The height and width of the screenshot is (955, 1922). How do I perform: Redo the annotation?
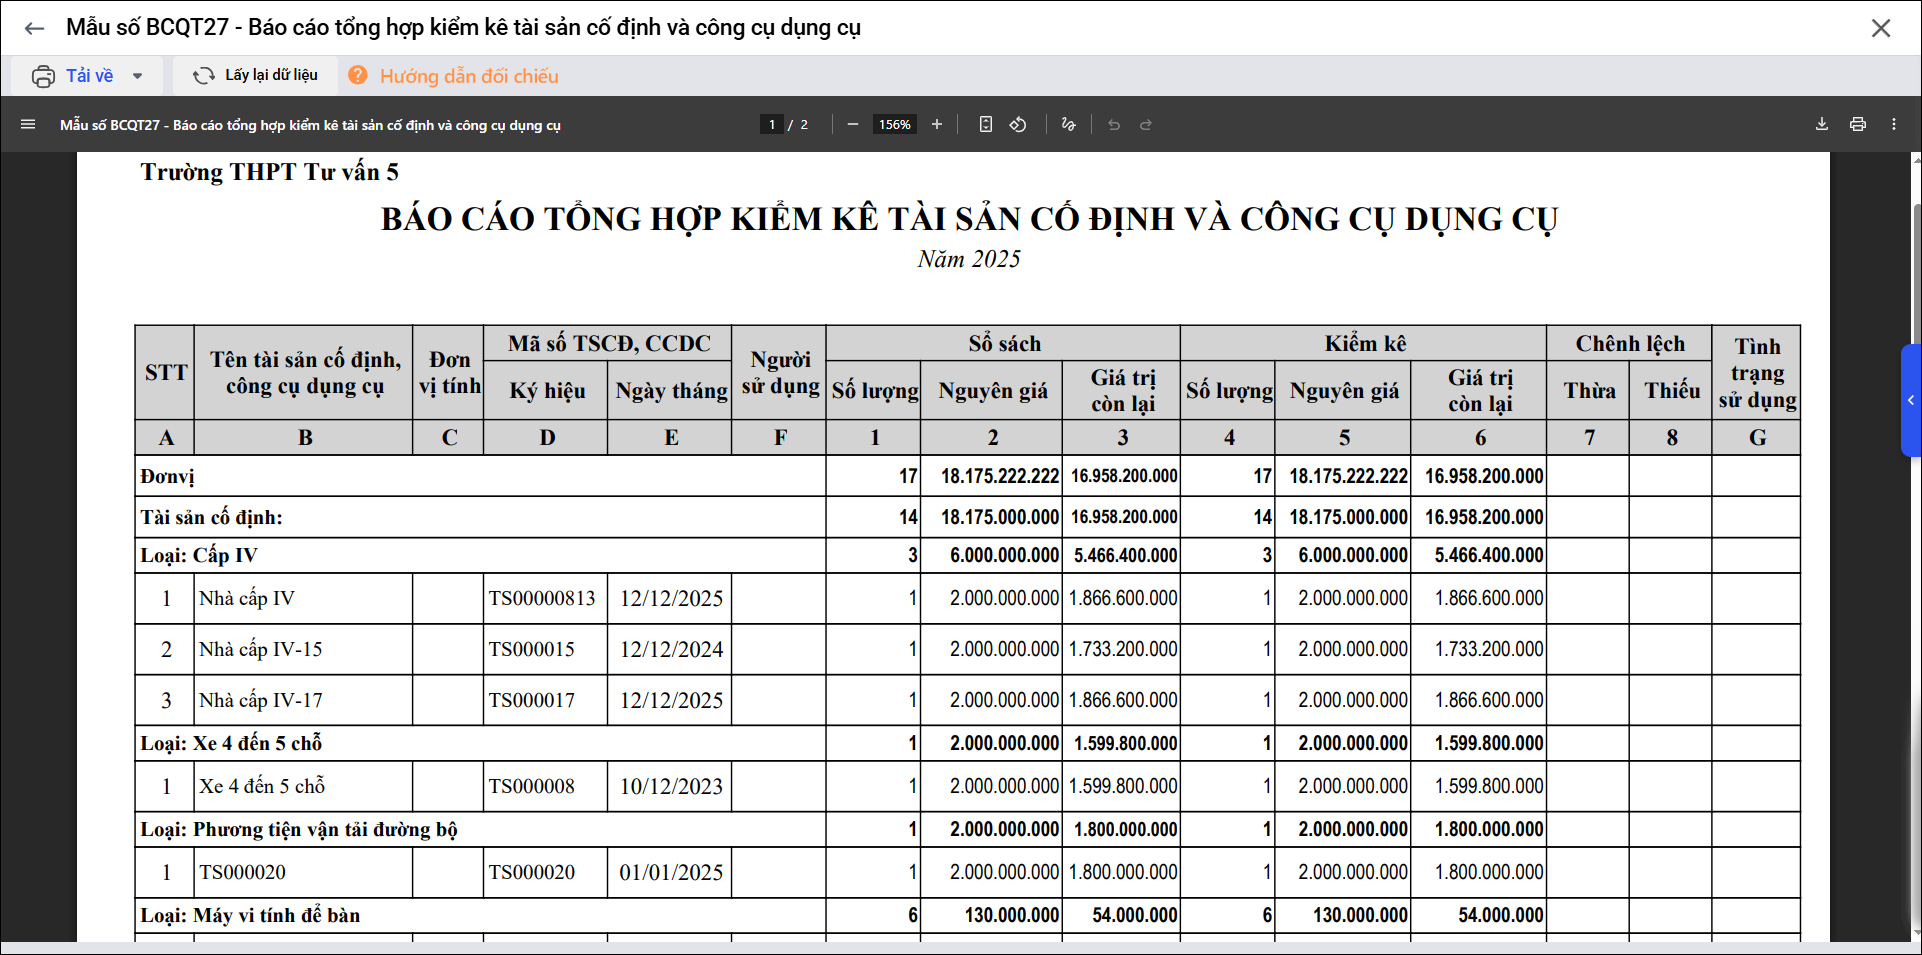(1146, 124)
